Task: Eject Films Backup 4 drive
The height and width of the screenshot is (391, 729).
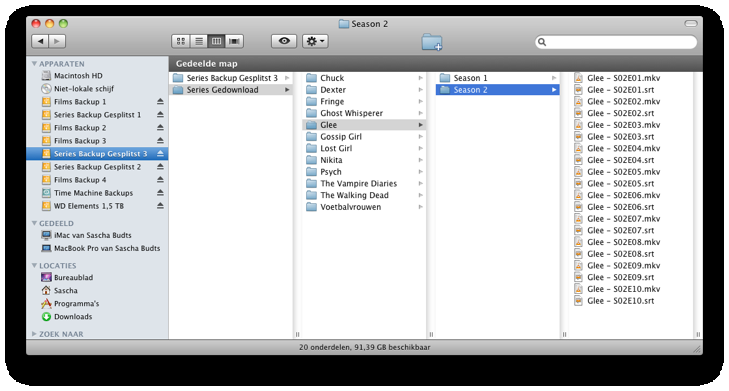Action: (160, 180)
